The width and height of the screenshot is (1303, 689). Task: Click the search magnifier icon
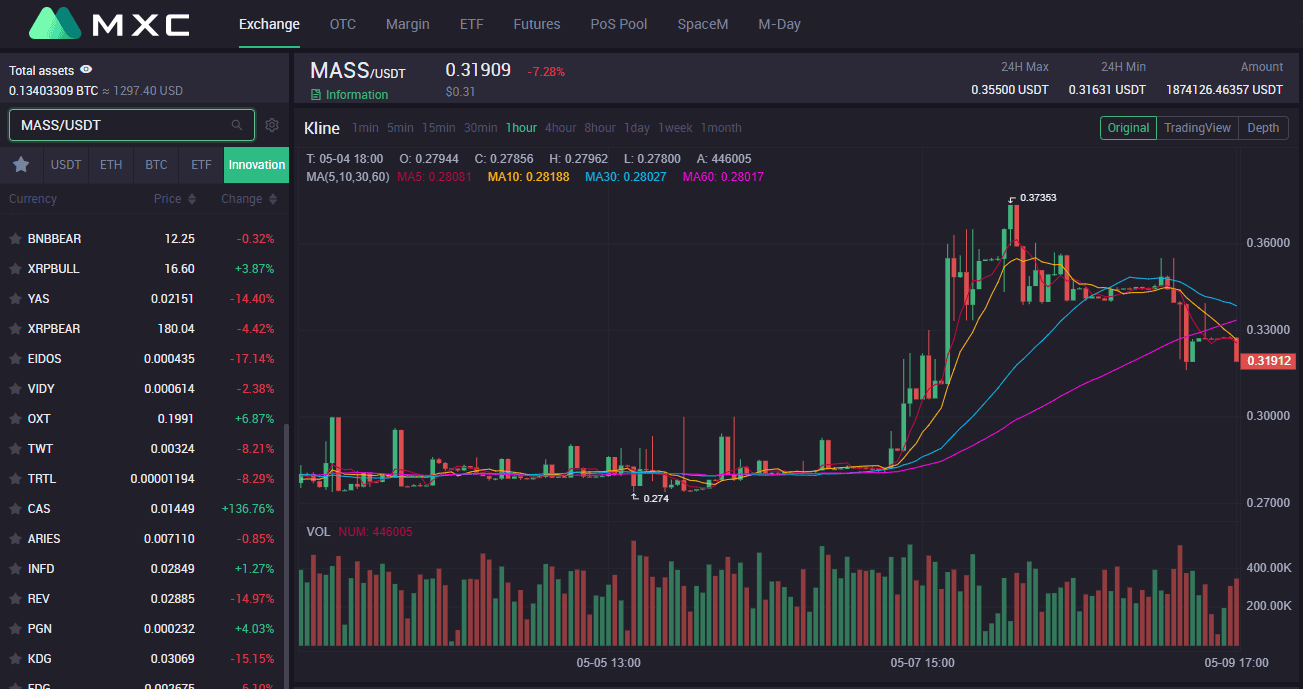coord(237,125)
